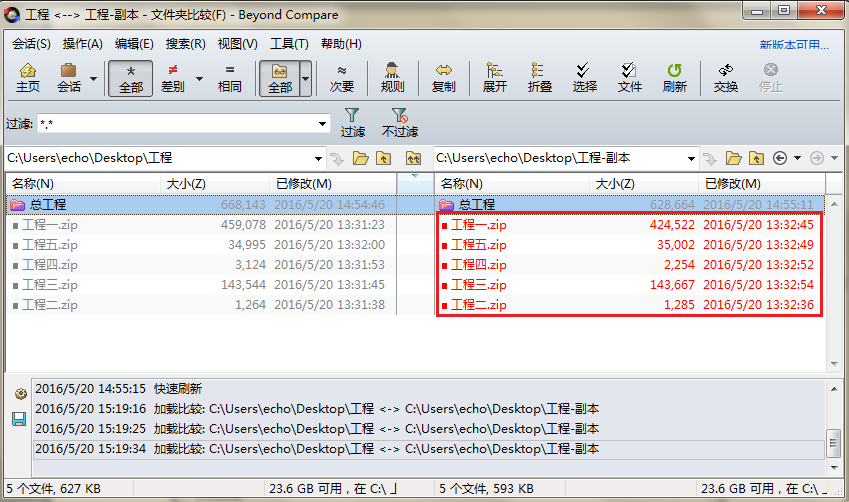Expand the left folder path dropdown

pos(318,159)
